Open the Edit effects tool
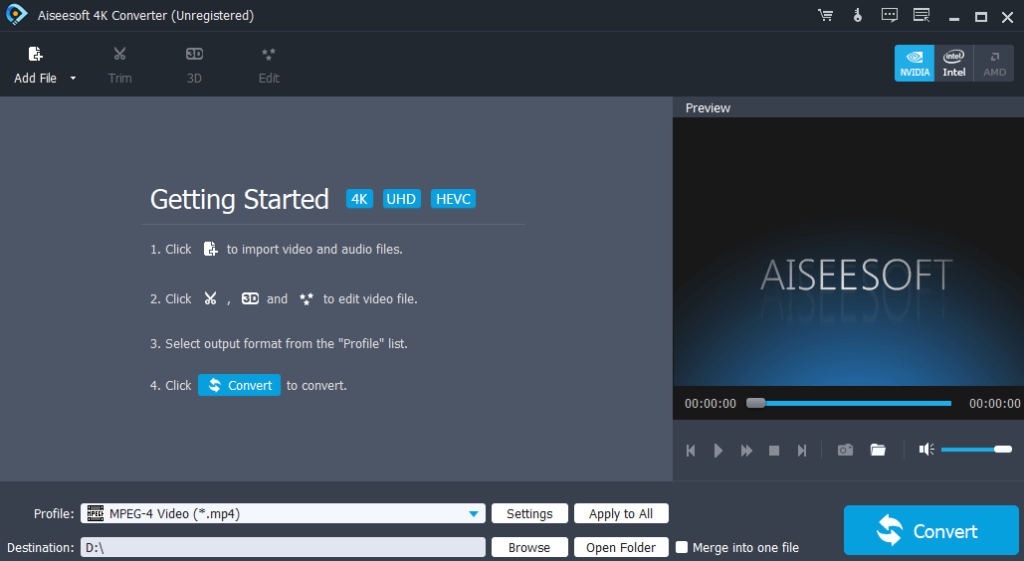 point(268,65)
